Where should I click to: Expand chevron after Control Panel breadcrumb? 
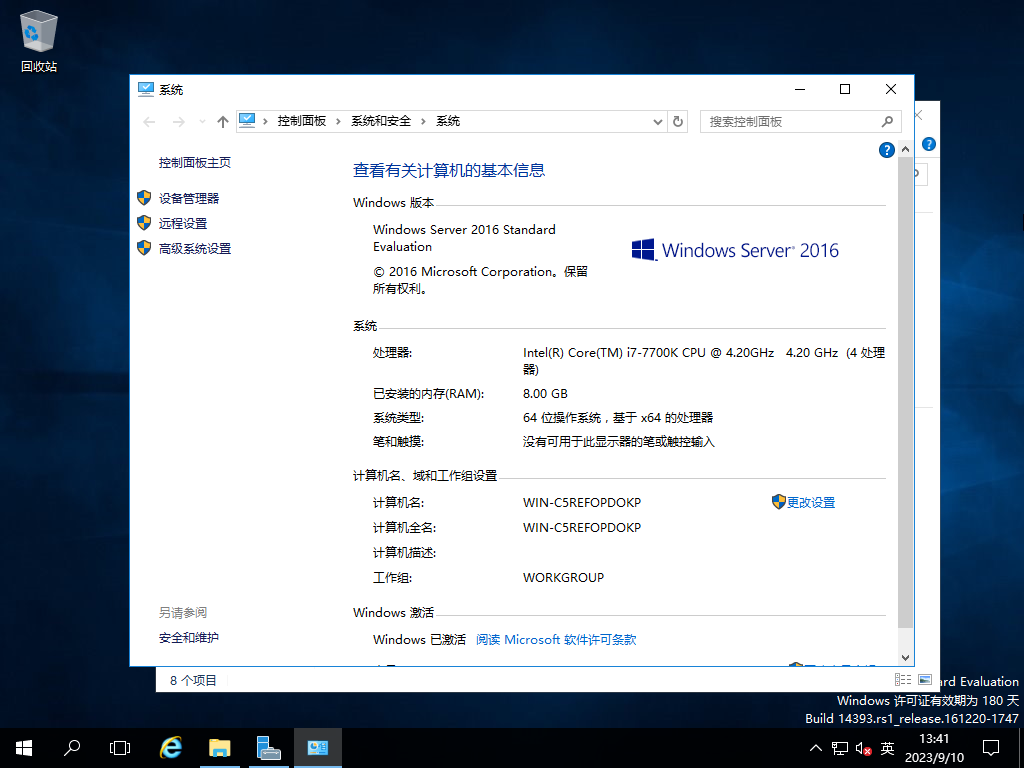(x=338, y=121)
